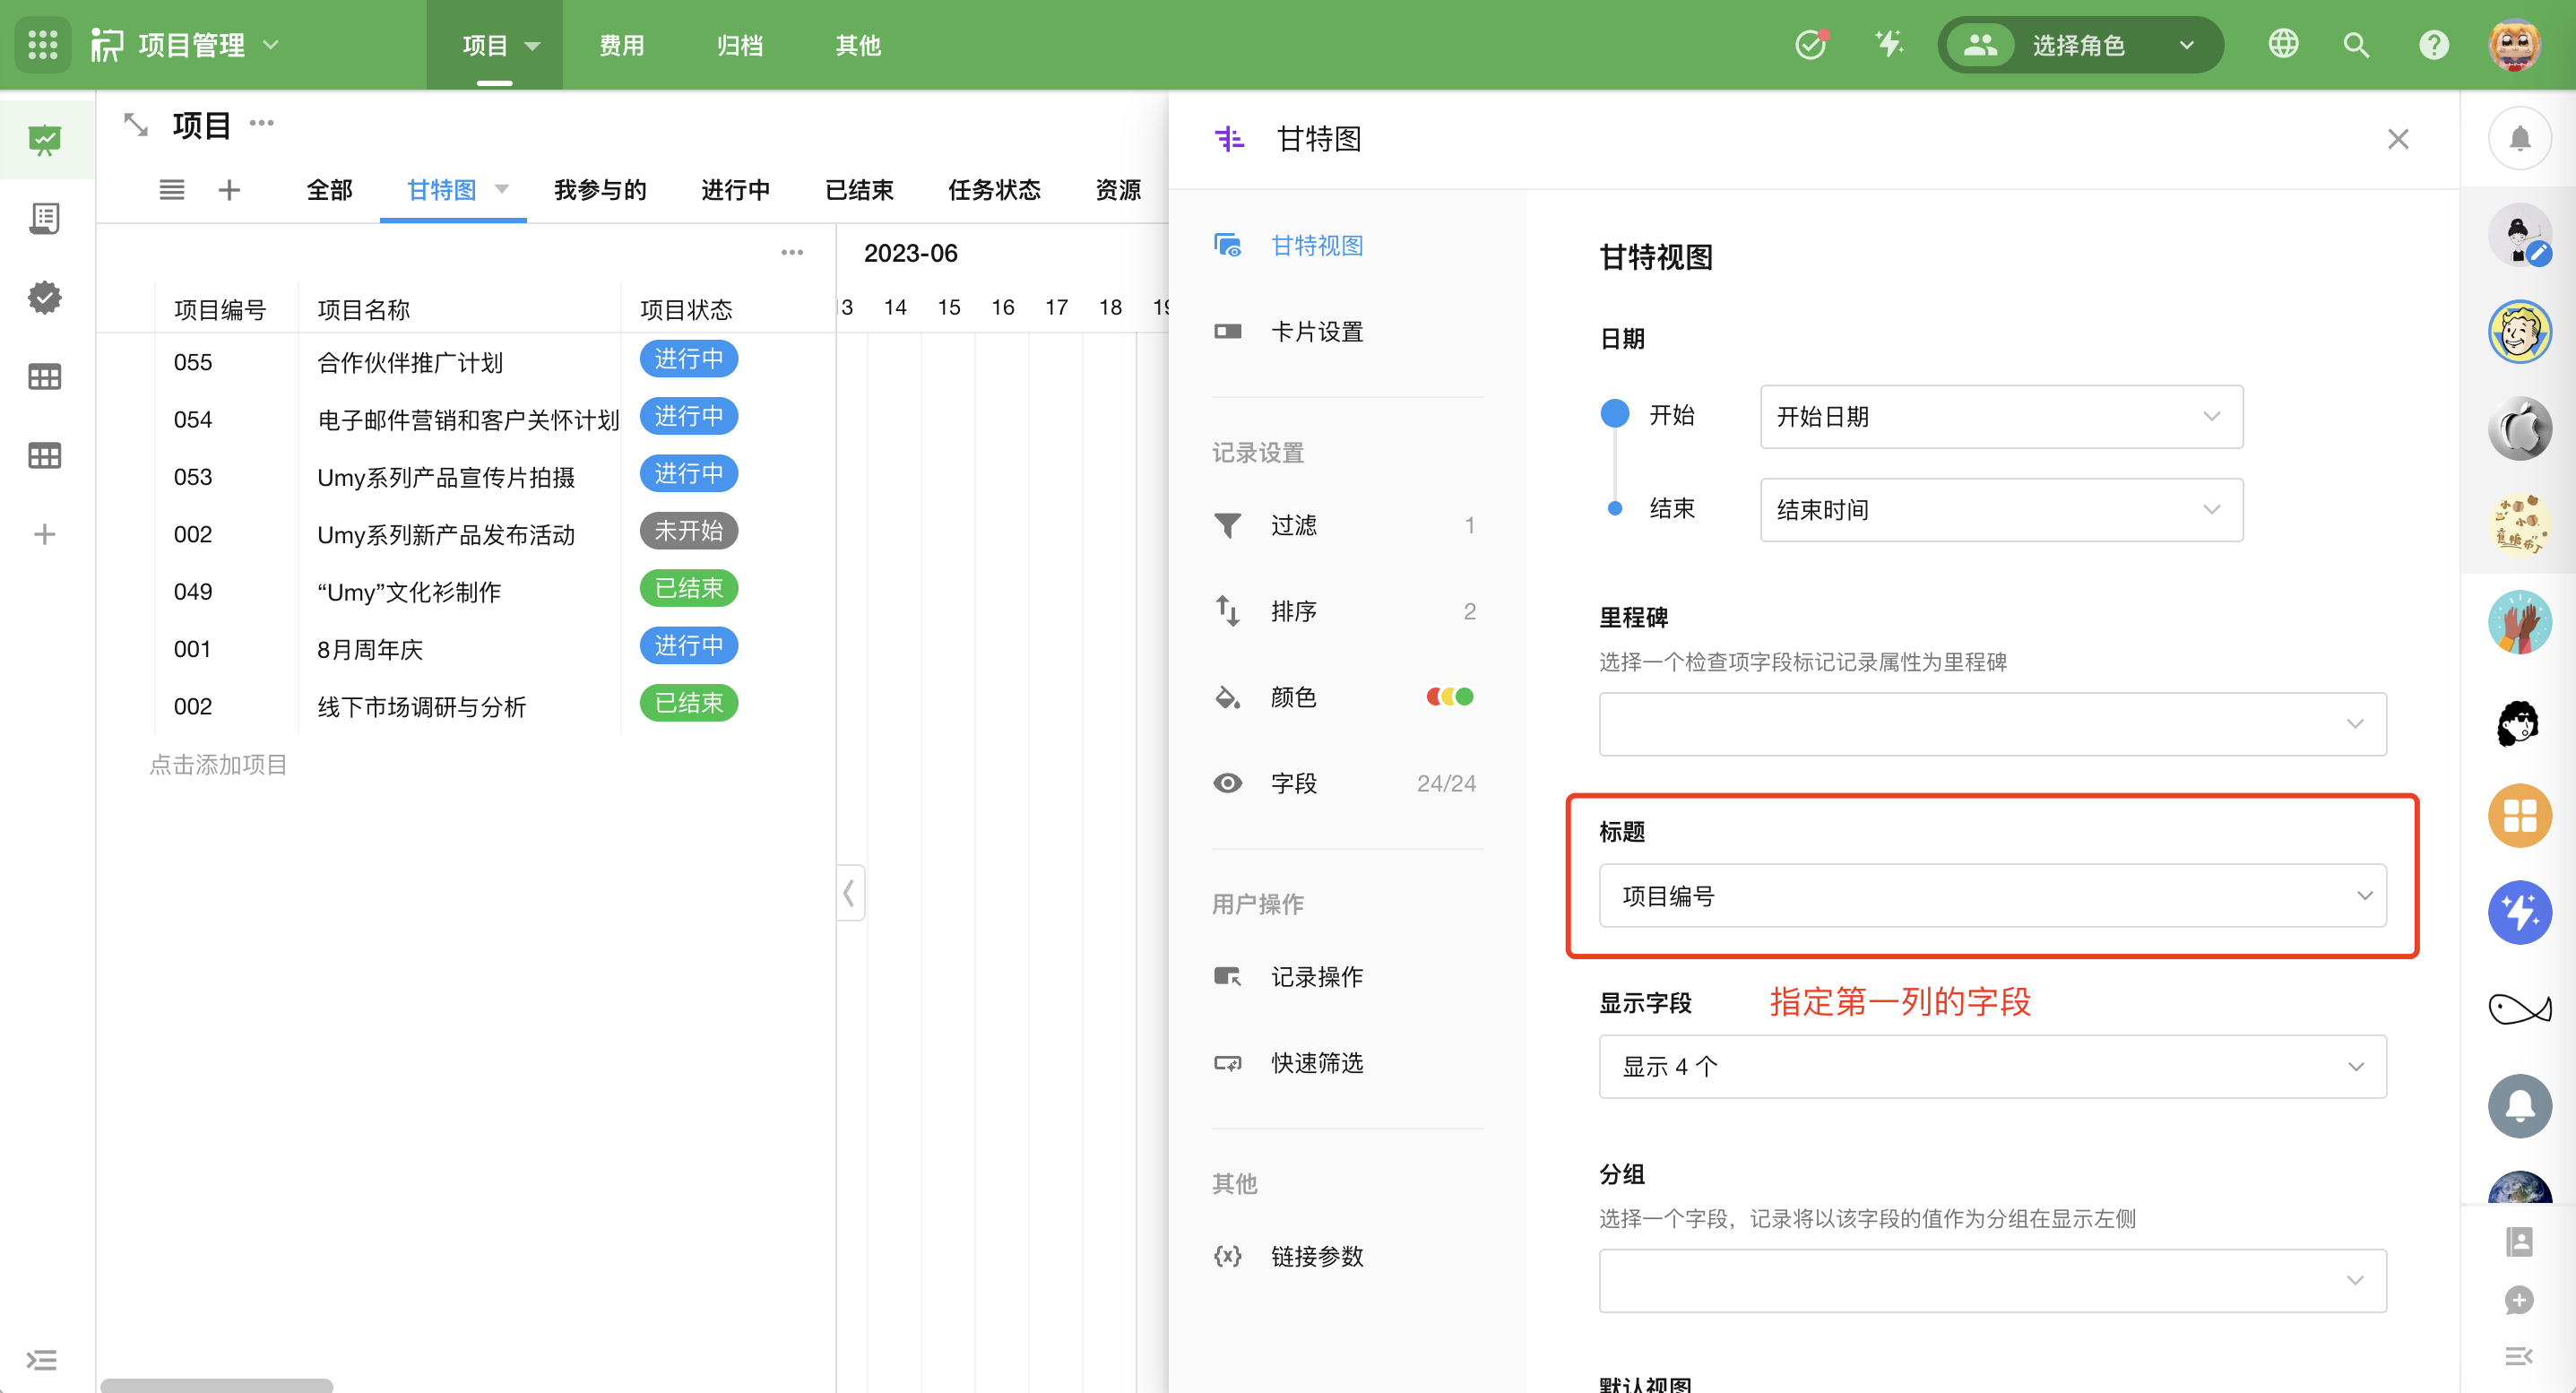Click the add plus icon in left sidebar
Screen dimensions: 2576x1393
coord(45,534)
